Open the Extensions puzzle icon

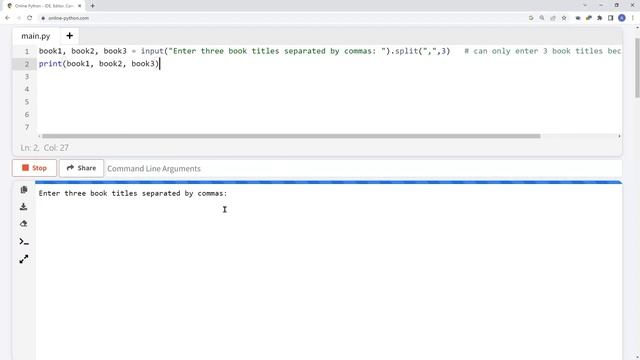point(600,18)
